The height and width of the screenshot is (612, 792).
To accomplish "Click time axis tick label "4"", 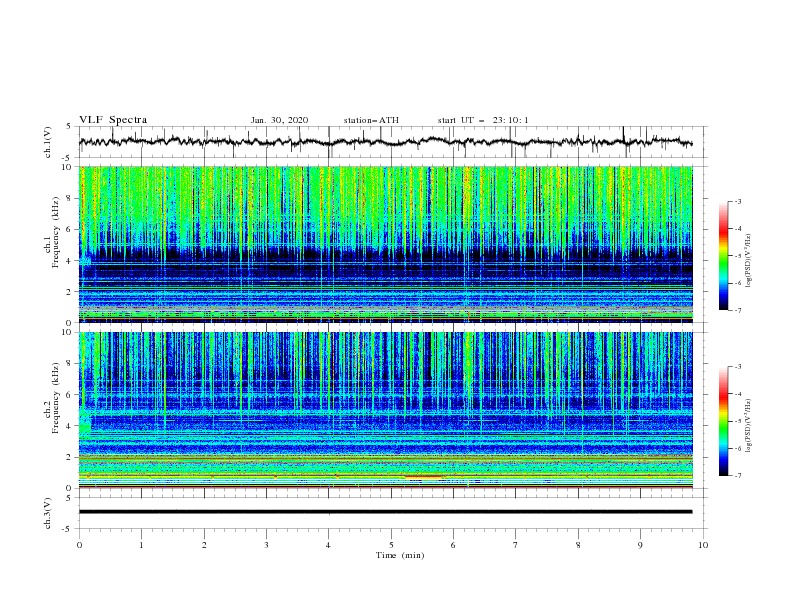I will [x=328, y=545].
